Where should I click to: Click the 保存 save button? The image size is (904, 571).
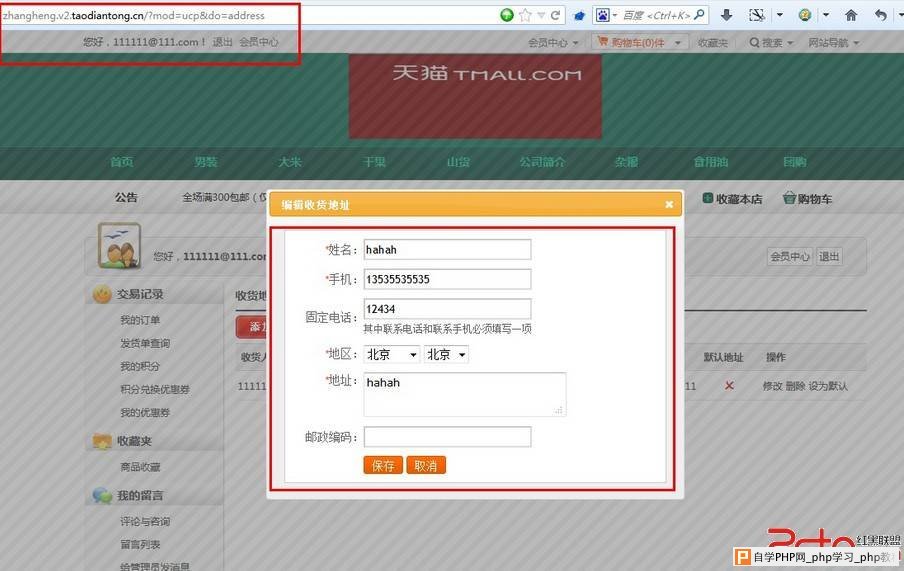(383, 465)
